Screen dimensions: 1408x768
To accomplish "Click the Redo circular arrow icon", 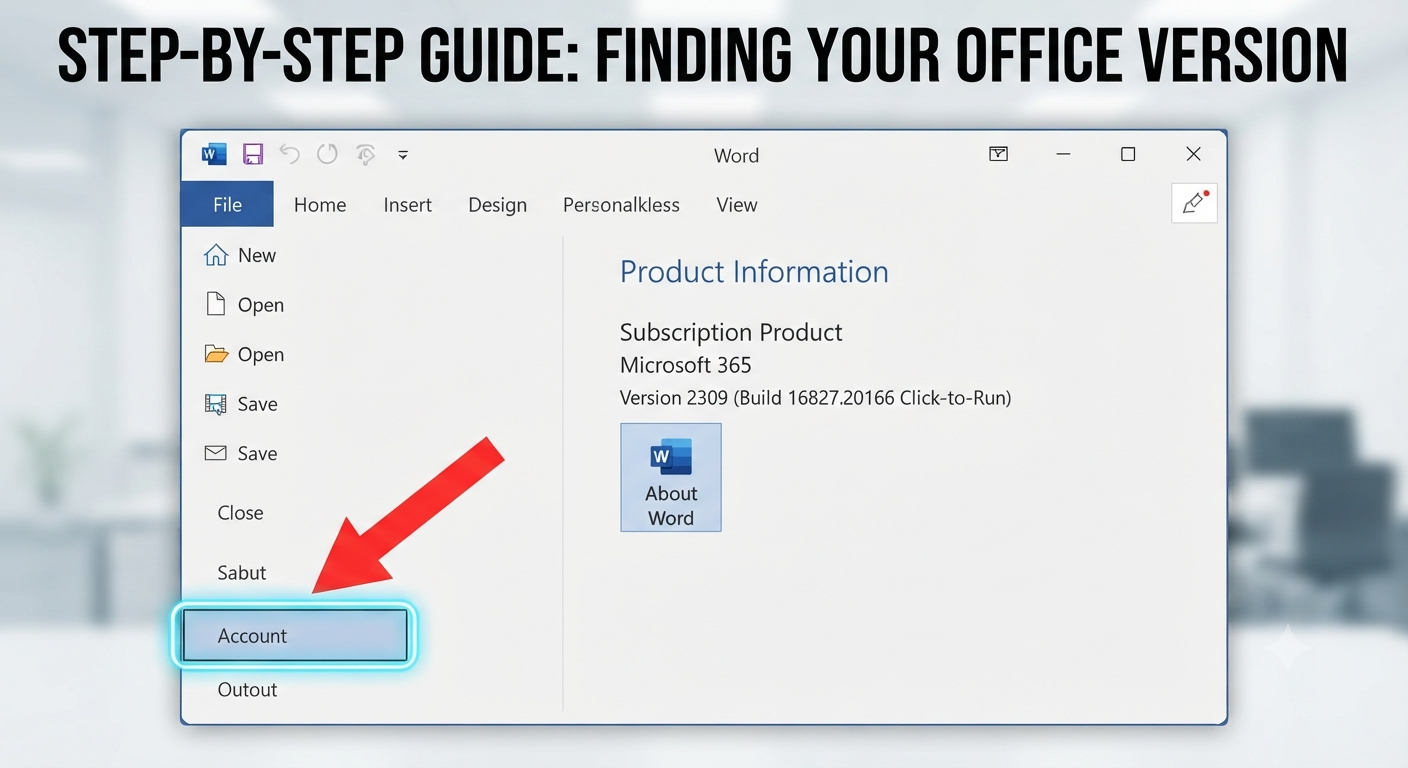I will pos(327,154).
